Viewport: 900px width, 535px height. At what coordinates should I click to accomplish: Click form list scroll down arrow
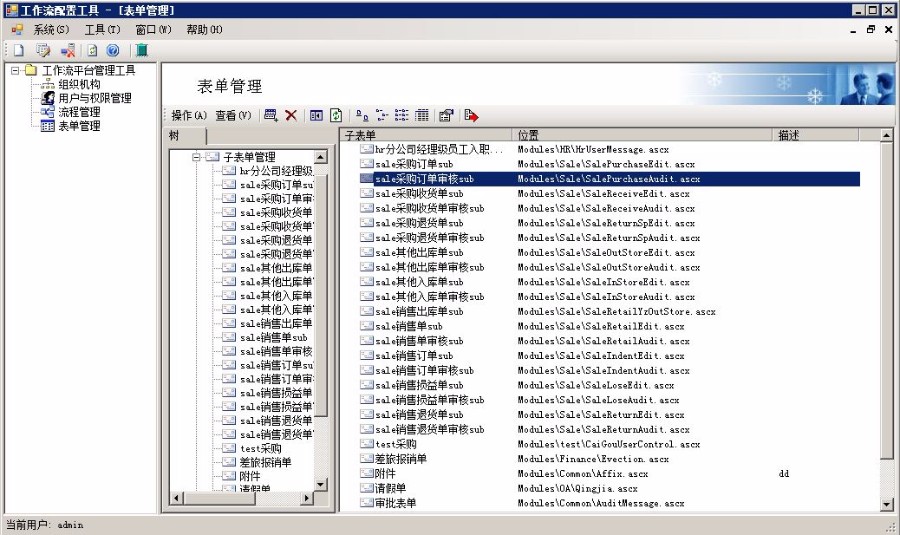887,505
